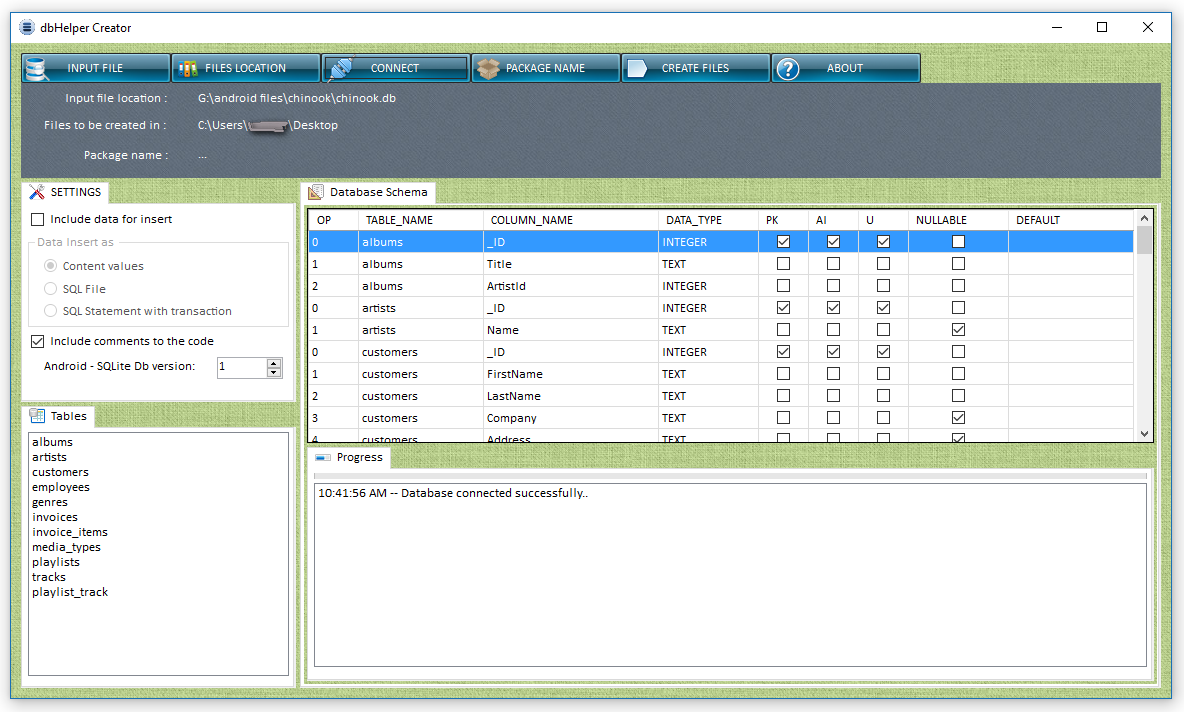
Task: Switch to the Tables tab
Action: tap(59, 416)
